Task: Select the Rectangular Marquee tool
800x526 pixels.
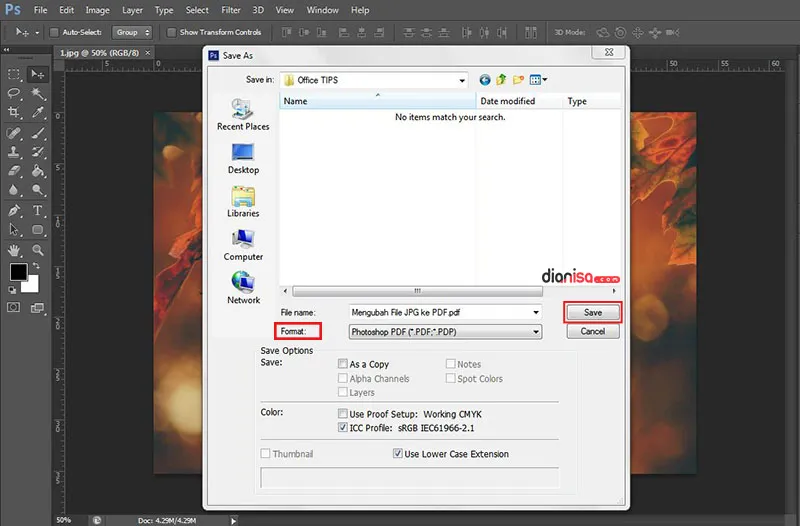Action: [14, 74]
